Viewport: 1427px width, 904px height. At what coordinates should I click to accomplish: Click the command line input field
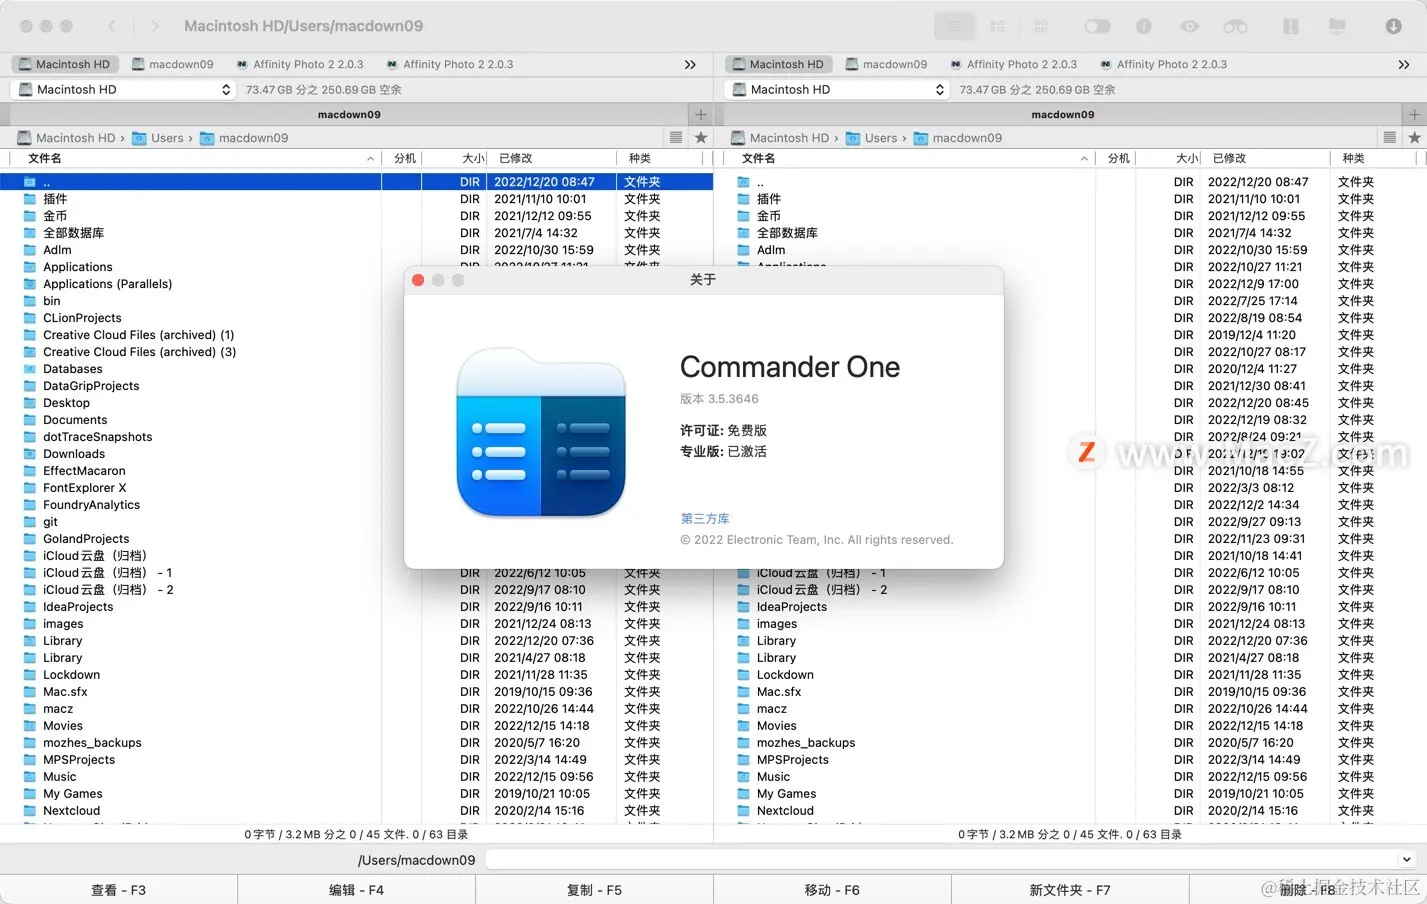click(x=951, y=860)
